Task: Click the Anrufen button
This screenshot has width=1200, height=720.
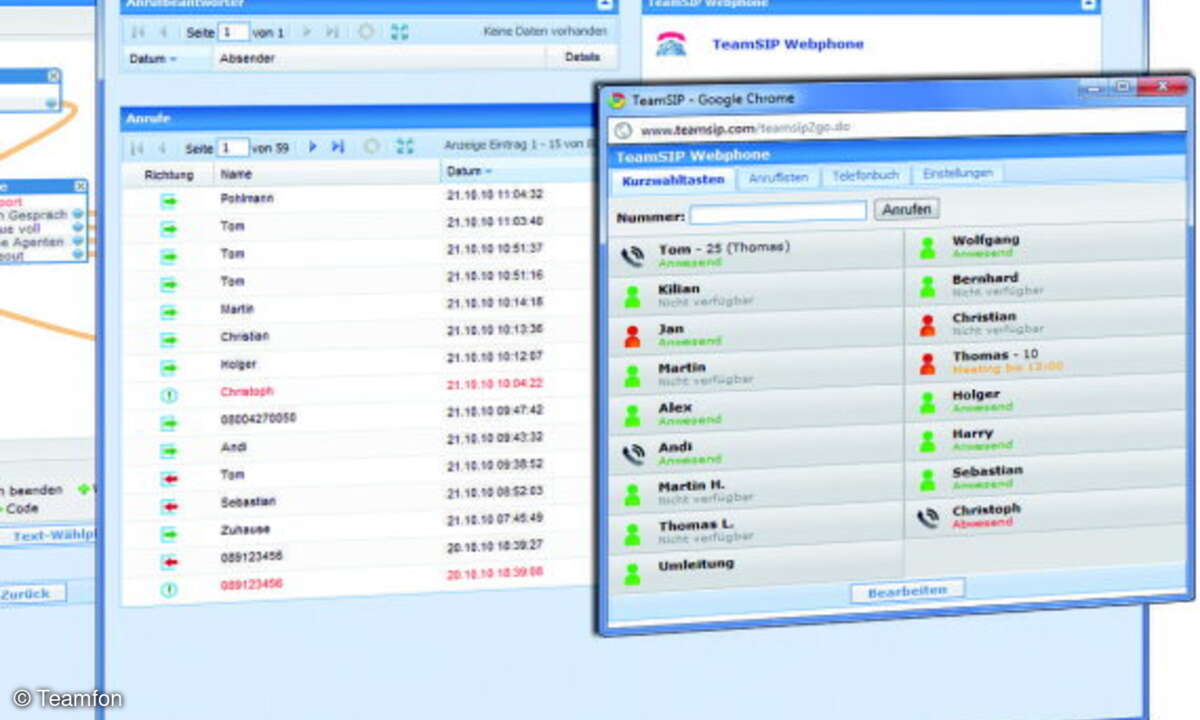Action: click(907, 209)
